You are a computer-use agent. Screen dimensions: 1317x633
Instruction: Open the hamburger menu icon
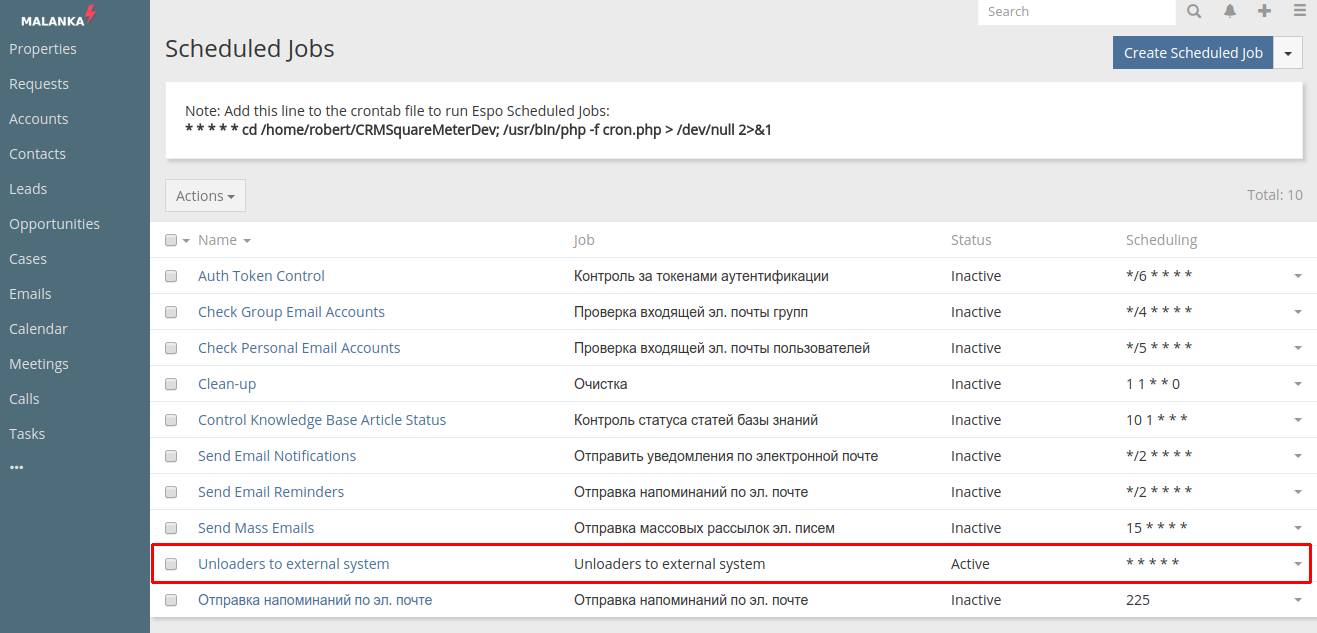pyautogui.click(x=1299, y=11)
